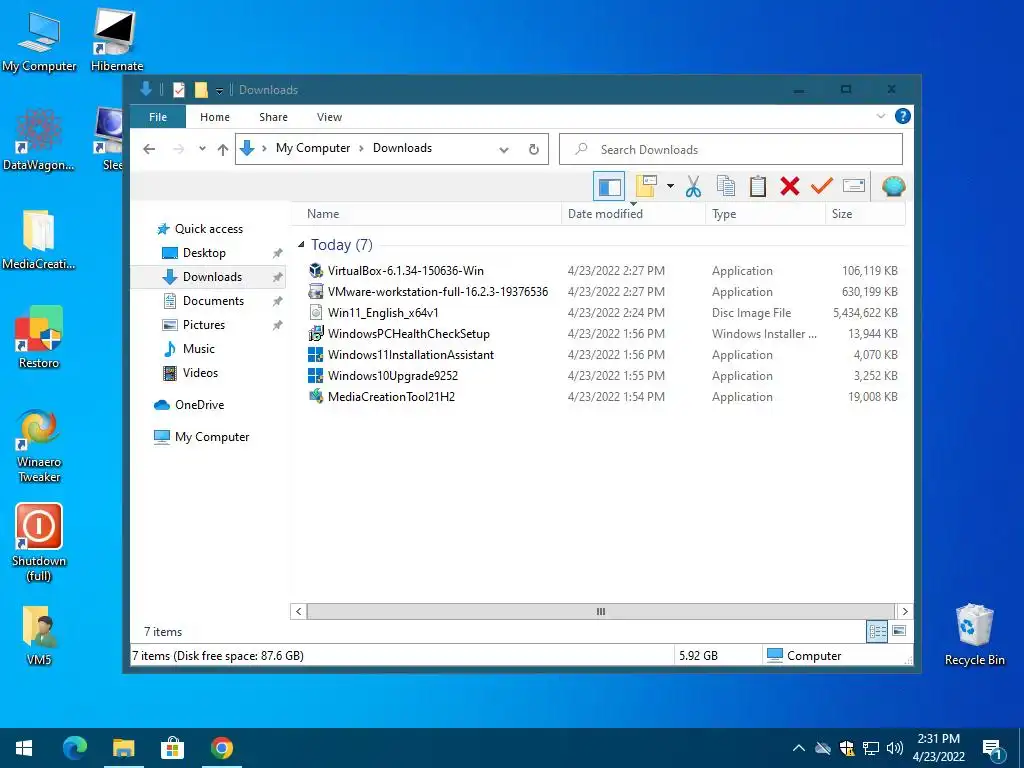1024x768 pixels.
Task: Switch to Large icons view icon
Action: click(899, 631)
